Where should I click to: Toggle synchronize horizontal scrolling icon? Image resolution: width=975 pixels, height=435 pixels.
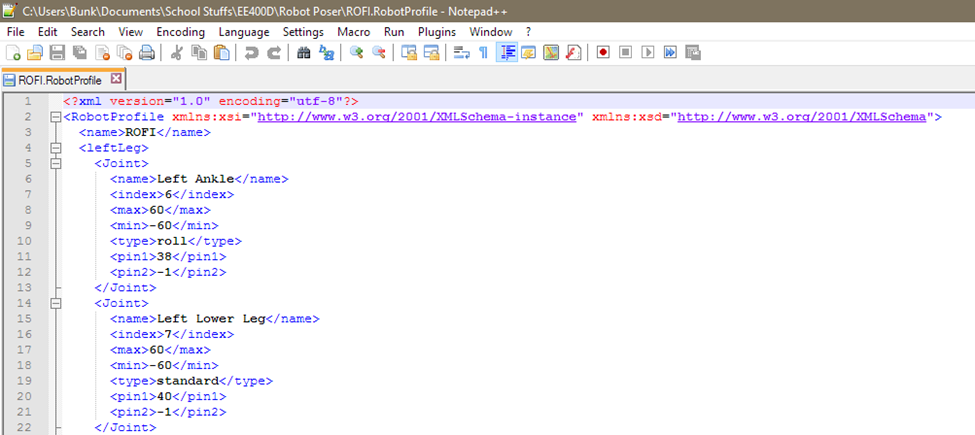click(431, 53)
